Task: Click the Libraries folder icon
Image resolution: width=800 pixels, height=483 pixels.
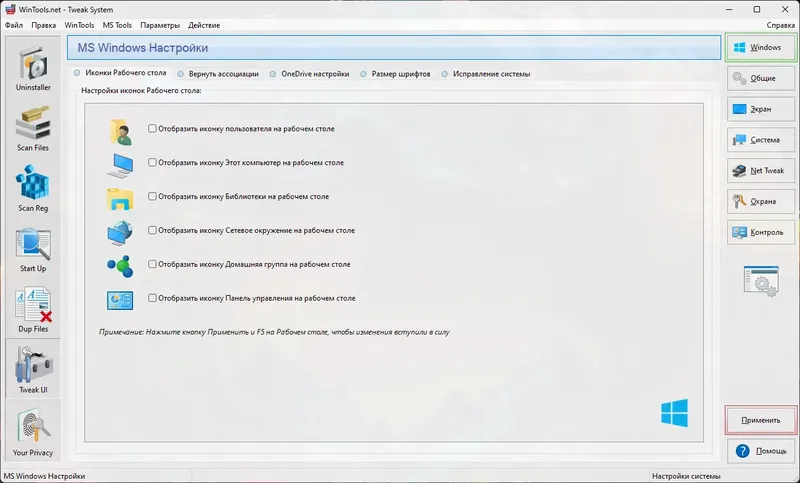Action: [x=120, y=199]
